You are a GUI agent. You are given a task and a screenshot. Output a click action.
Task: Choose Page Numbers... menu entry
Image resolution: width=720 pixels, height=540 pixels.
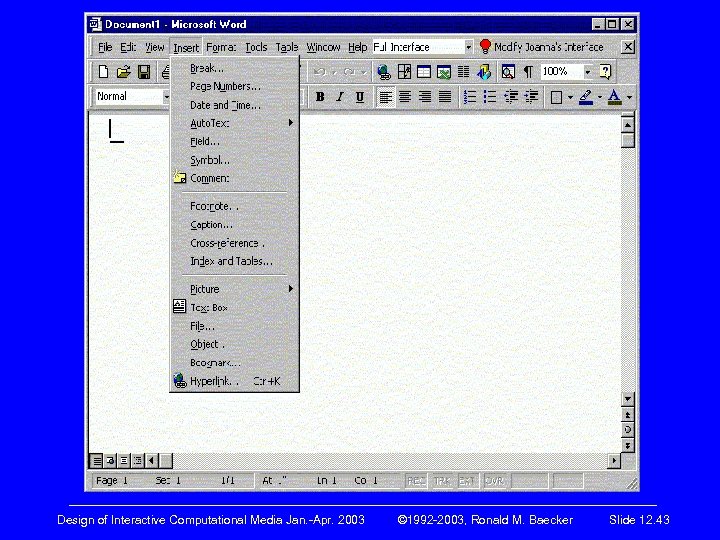pyautogui.click(x=235, y=86)
